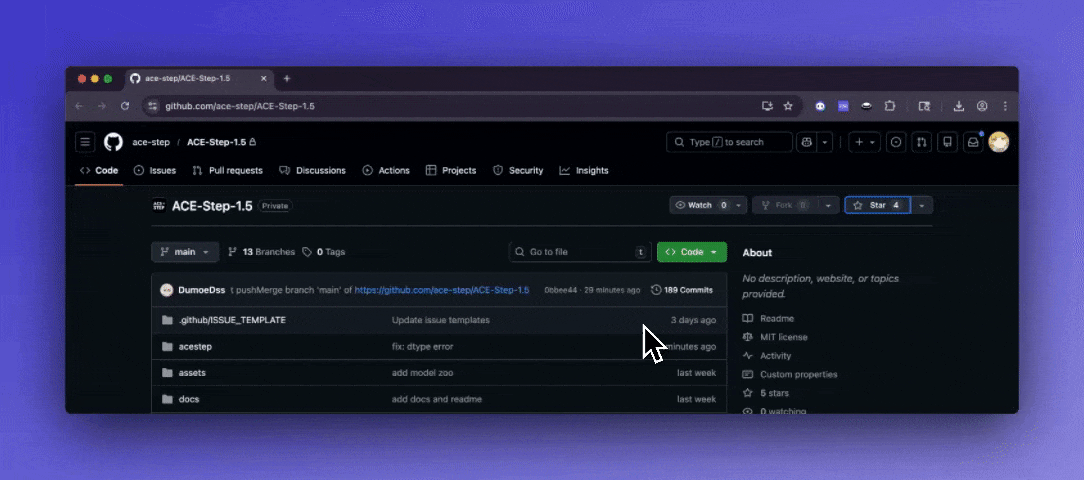Go back in browser history
Screen dimensions: 1084x480
[79, 107]
